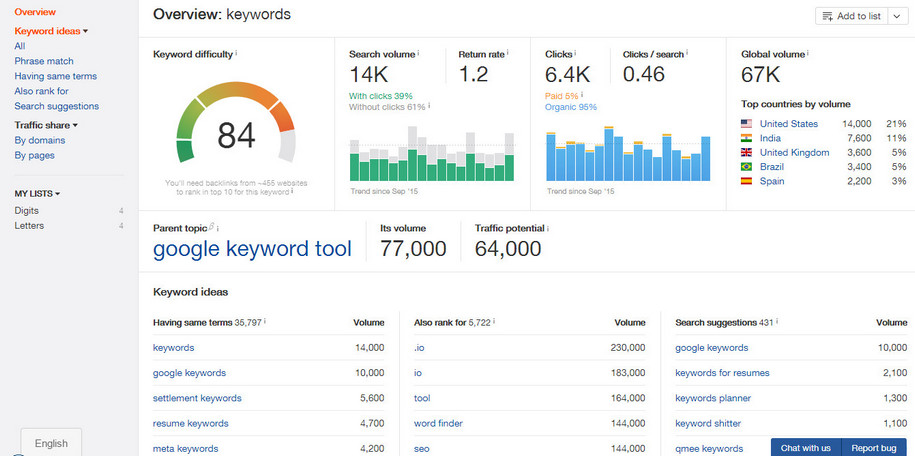The image size is (915, 456).
Task: Click the Clicks info icon
Action: [x=575, y=53]
